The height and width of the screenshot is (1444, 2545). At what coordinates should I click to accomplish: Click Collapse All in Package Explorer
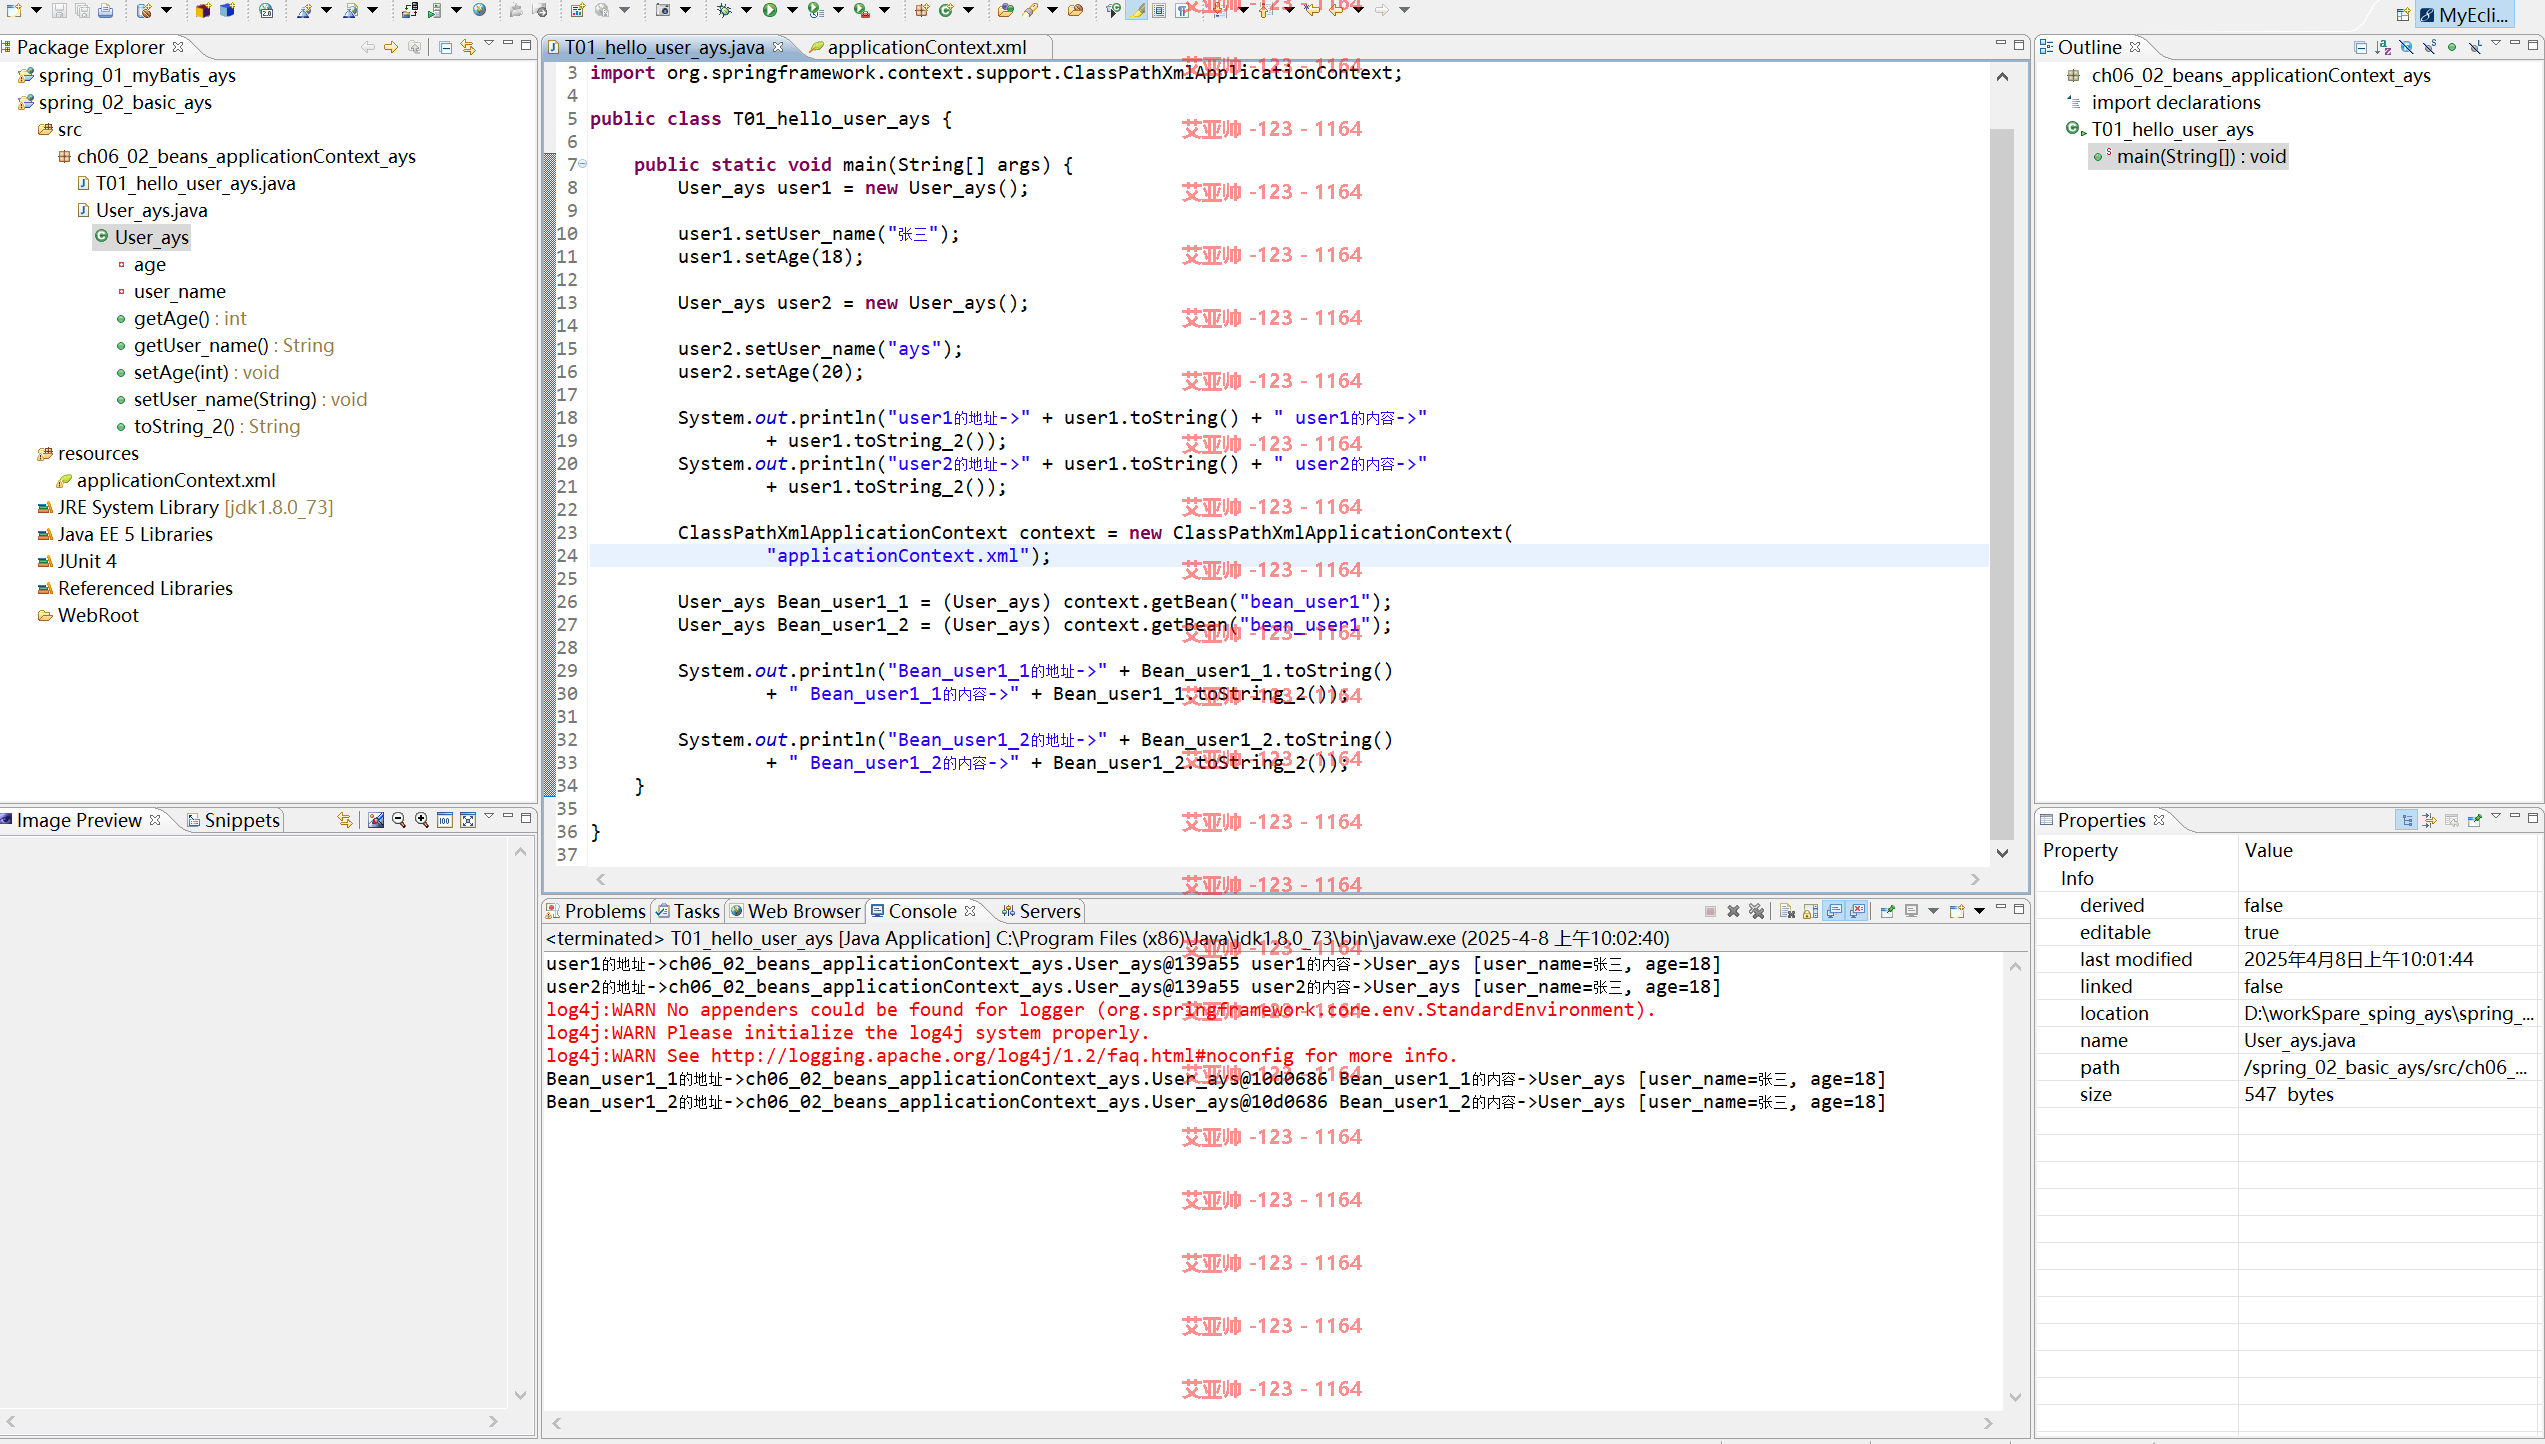coord(446,47)
